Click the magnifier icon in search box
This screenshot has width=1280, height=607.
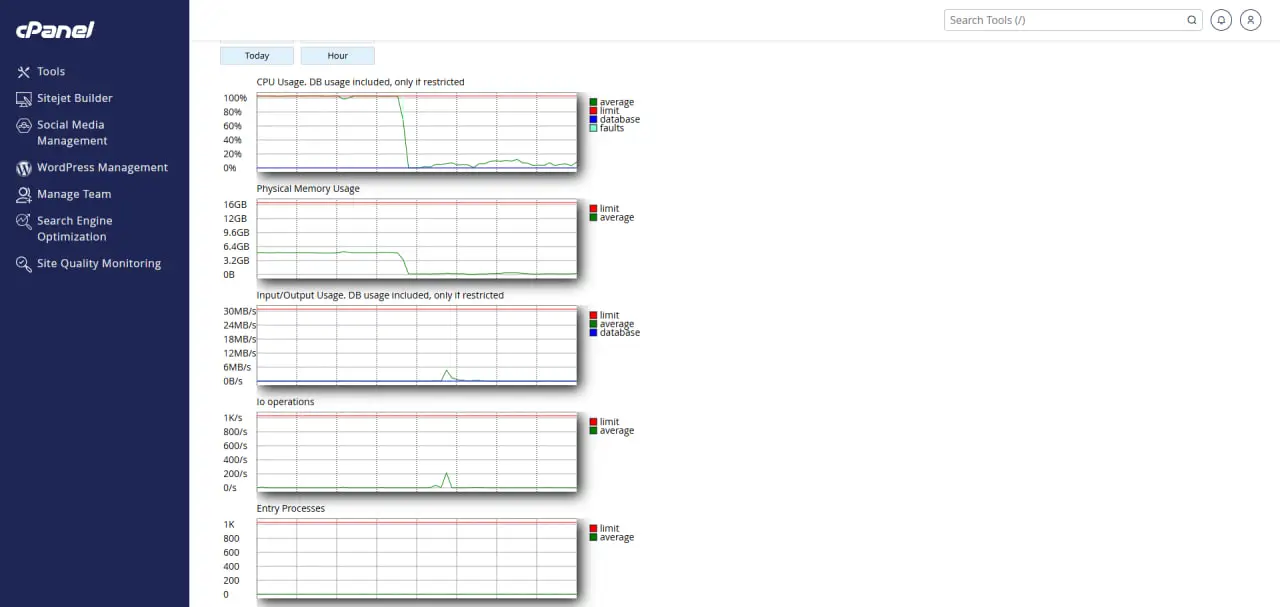click(x=1192, y=20)
